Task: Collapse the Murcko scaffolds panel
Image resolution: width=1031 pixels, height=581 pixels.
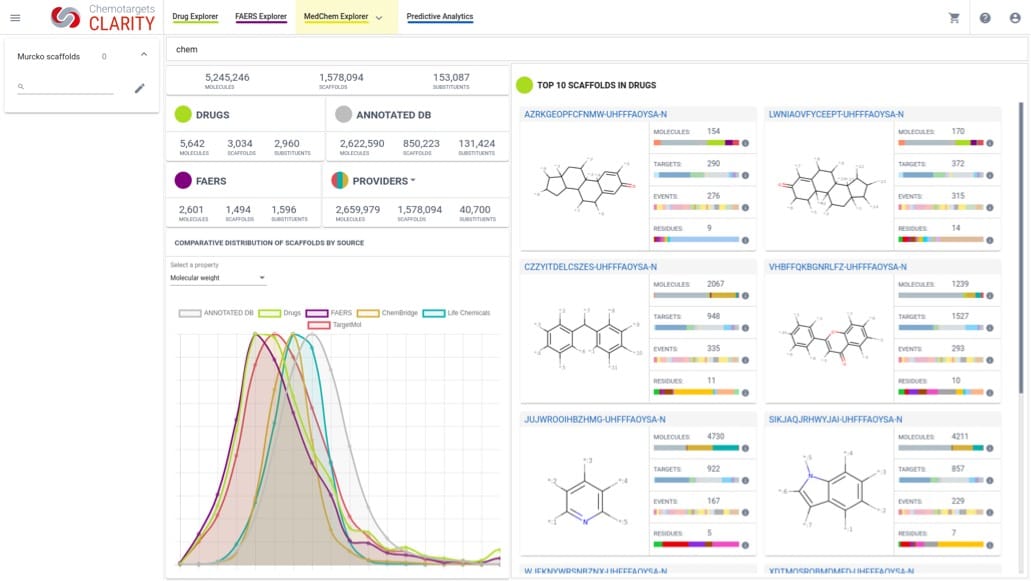Action: [x=143, y=56]
